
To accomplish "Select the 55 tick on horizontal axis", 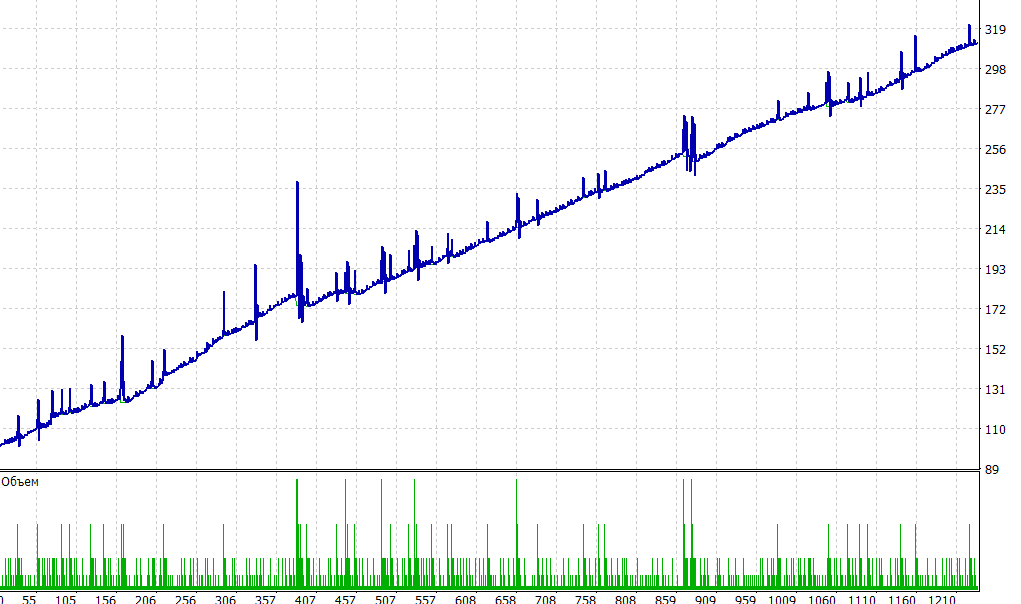I will point(29,600).
